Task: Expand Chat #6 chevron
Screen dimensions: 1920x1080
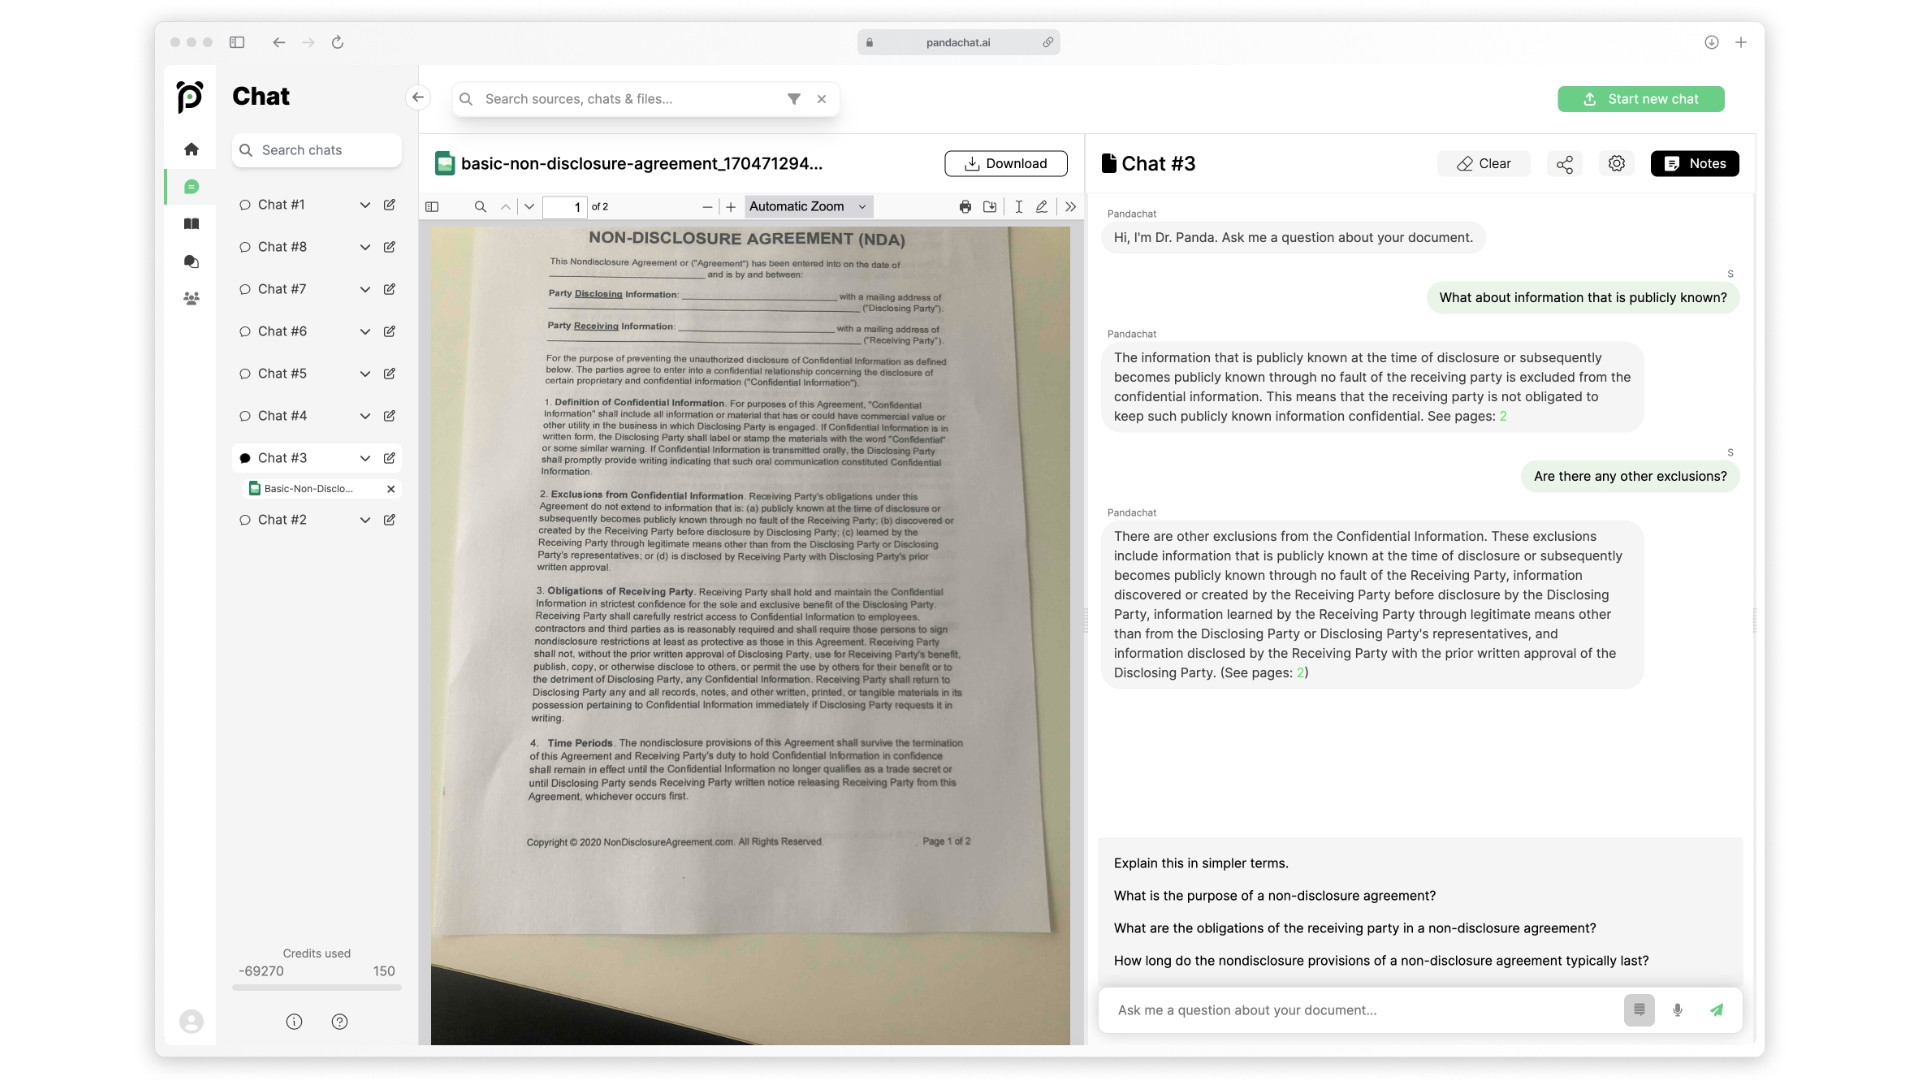Action: (x=365, y=331)
